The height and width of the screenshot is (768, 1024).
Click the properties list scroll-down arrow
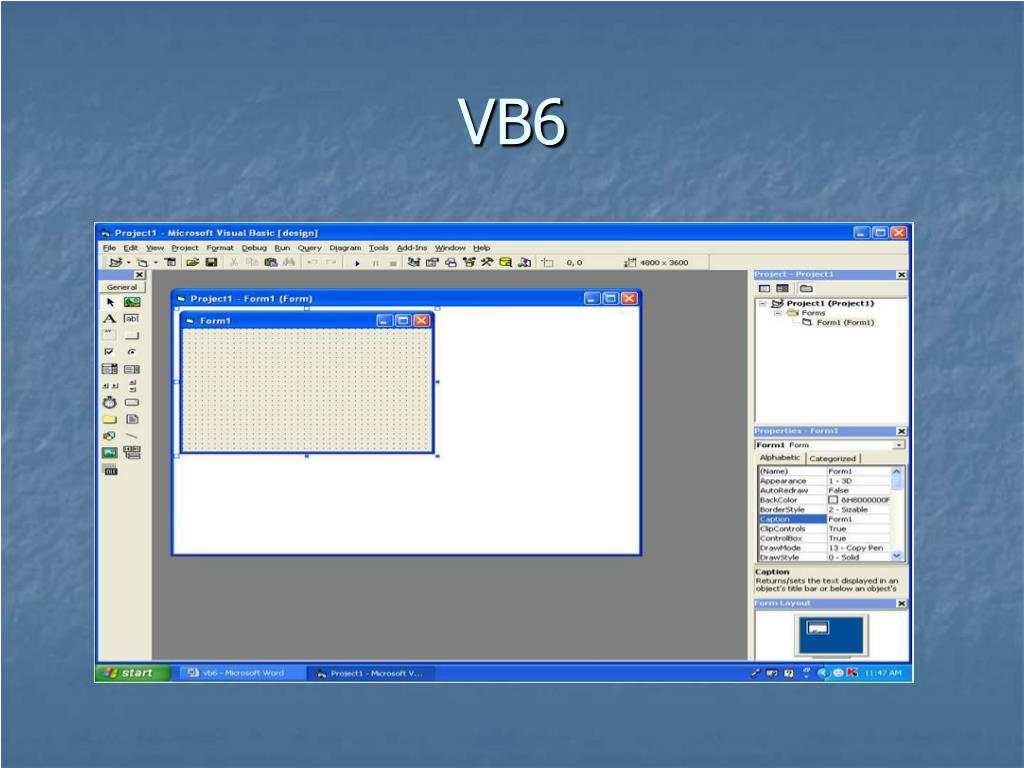point(897,556)
